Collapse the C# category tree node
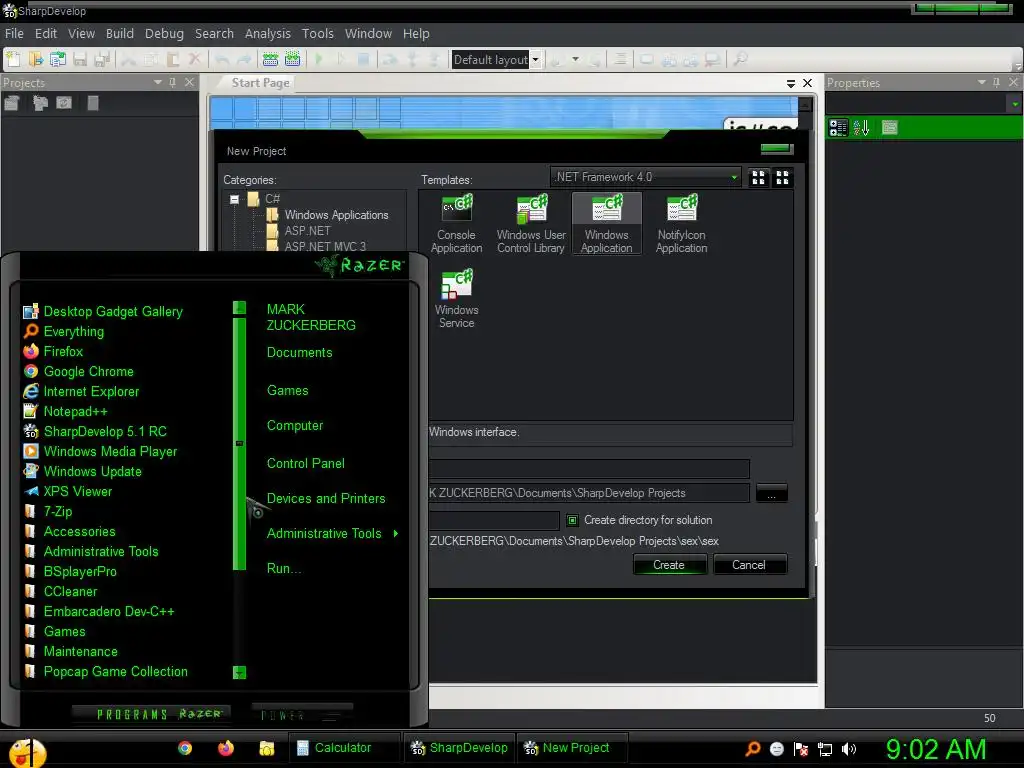This screenshot has width=1024, height=768. pos(234,199)
